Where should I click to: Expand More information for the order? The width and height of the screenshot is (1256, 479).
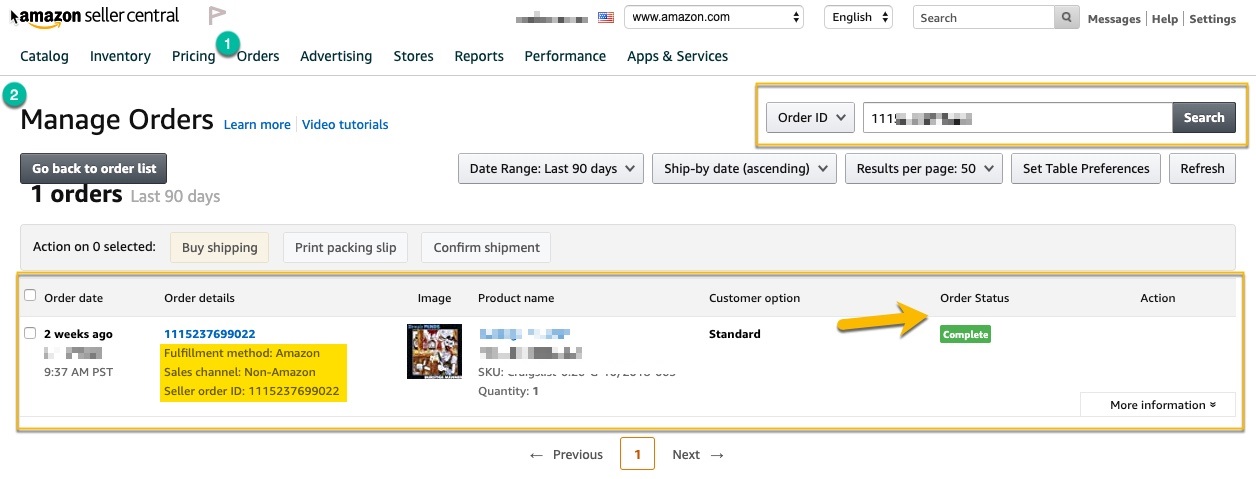[x=1157, y=405]
